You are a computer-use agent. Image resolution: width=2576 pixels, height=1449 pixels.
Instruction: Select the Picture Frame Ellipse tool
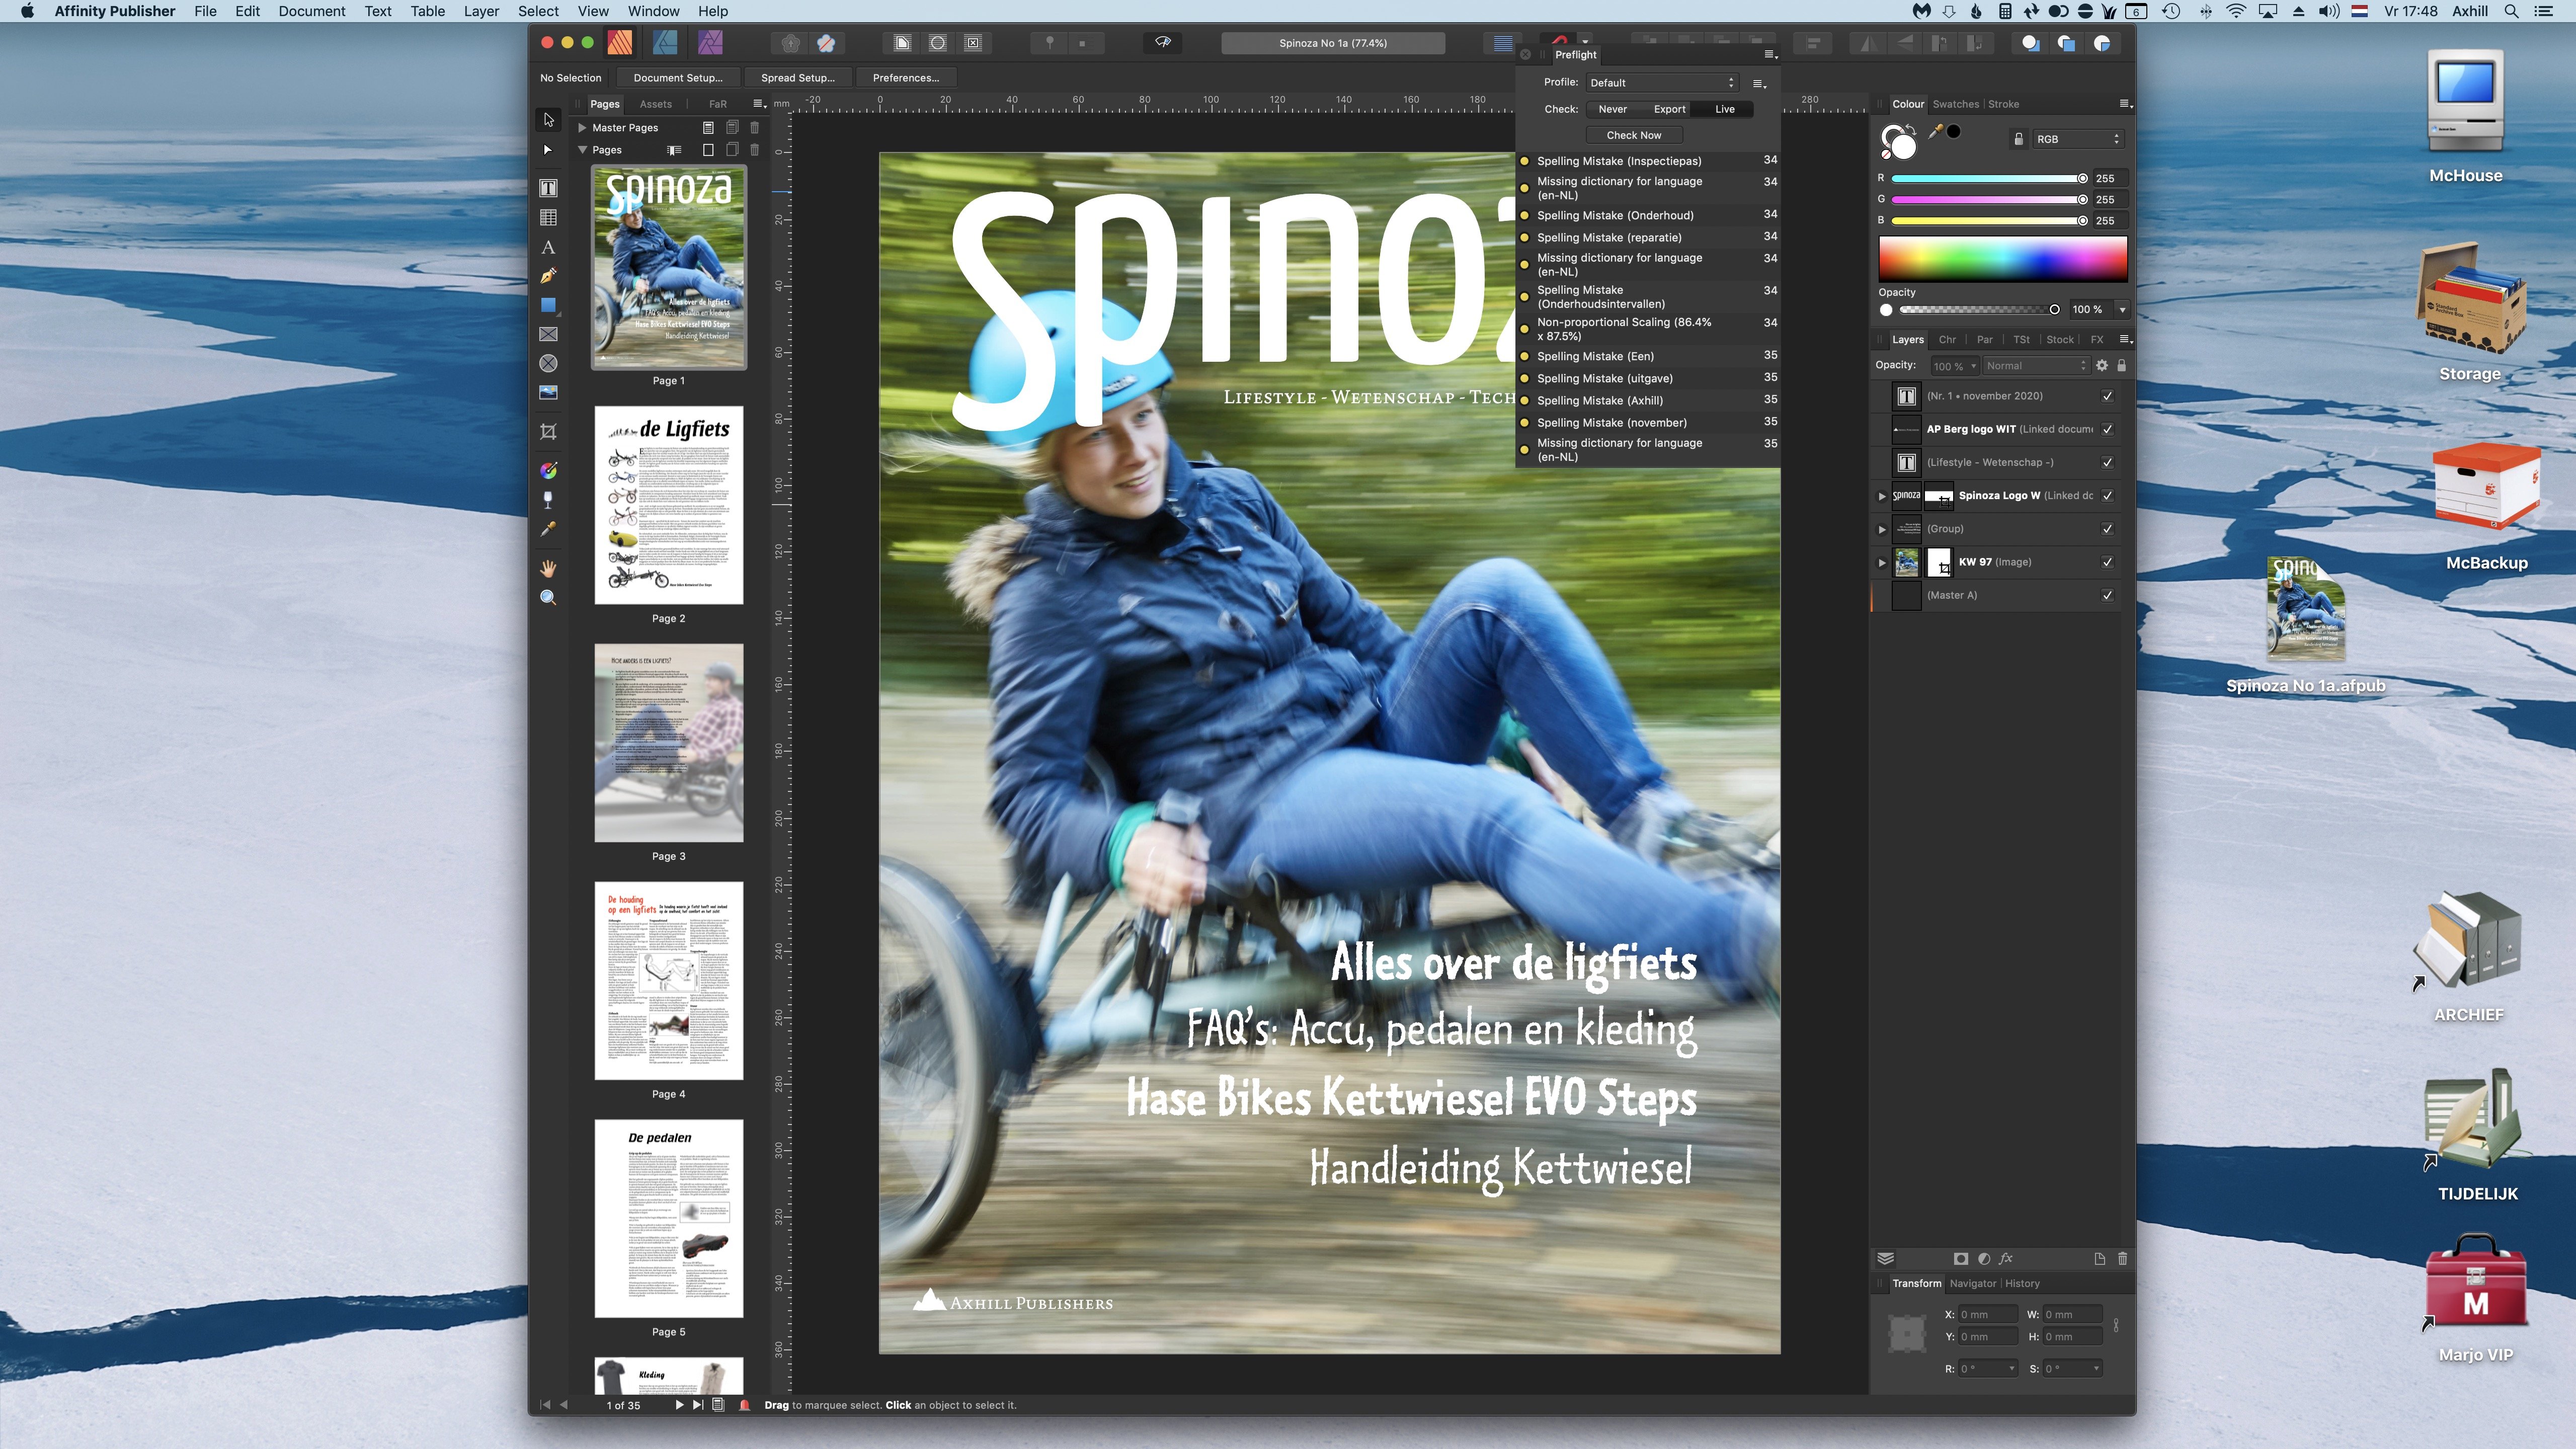pyautogui.click(x=548, y=363)
